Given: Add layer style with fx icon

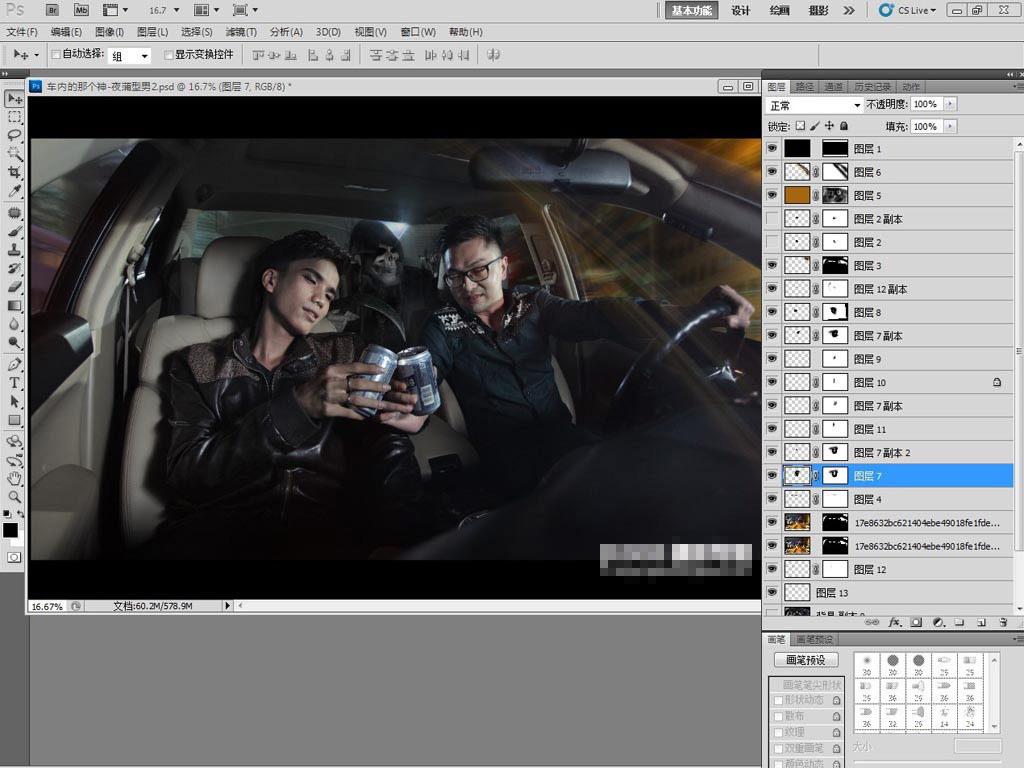Looking at the screenshot, I should click(x=894, y=622).
